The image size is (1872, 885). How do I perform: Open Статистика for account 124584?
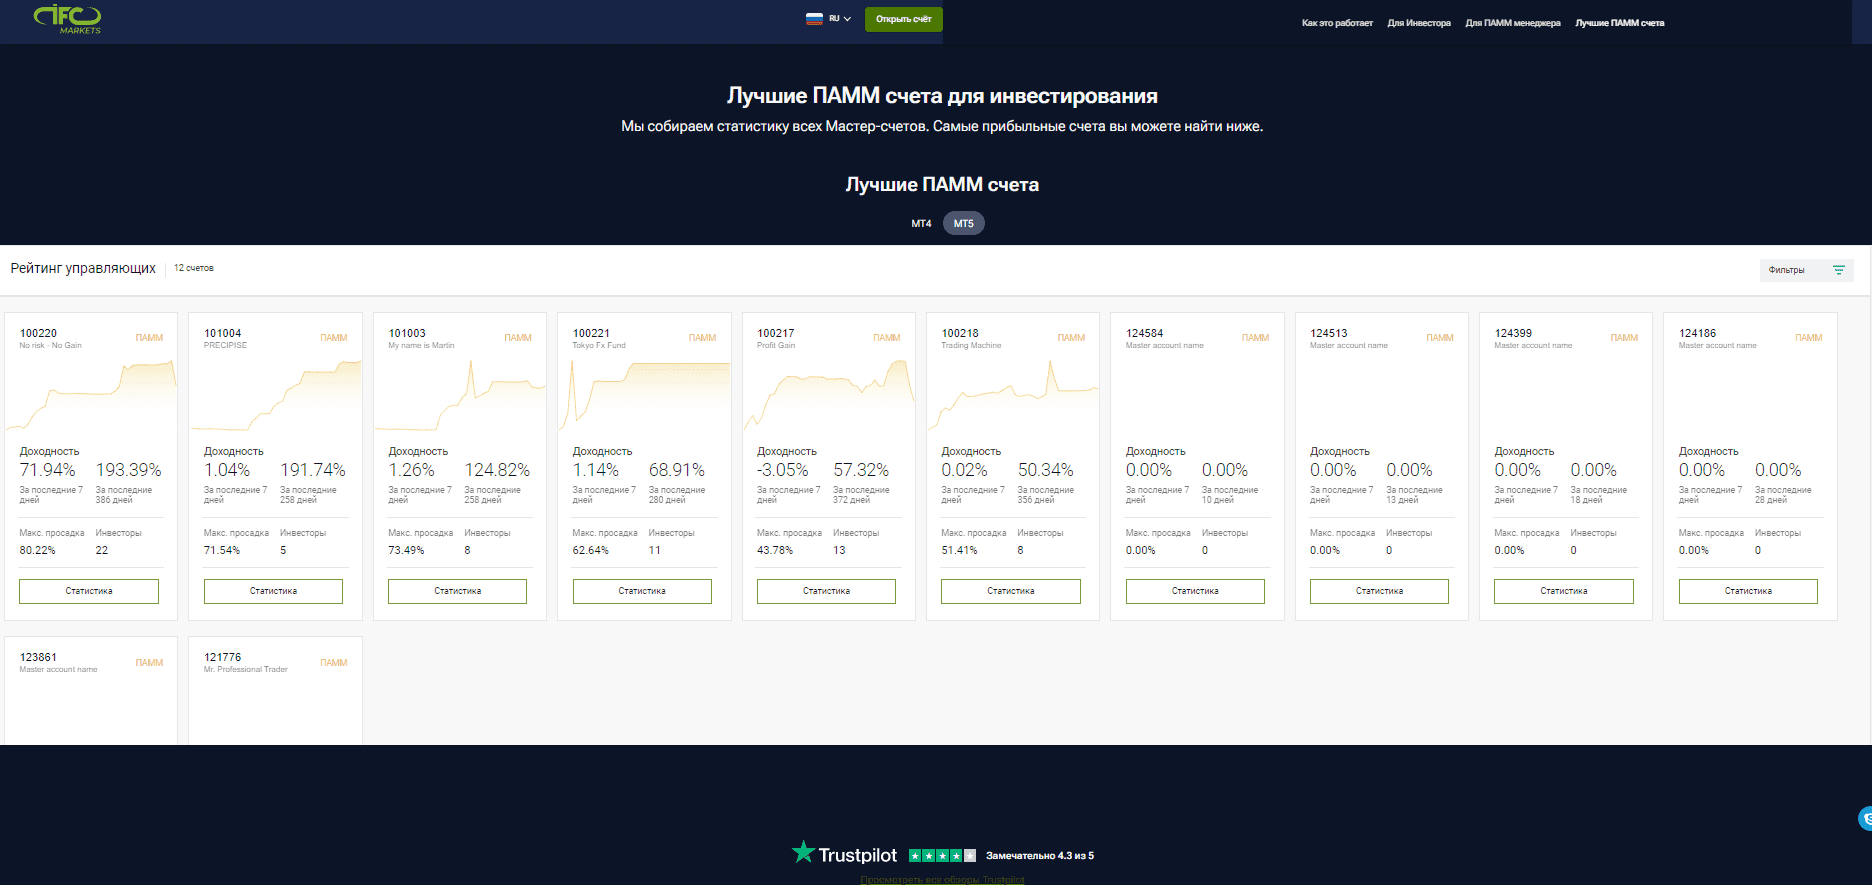click(1195, 591)
